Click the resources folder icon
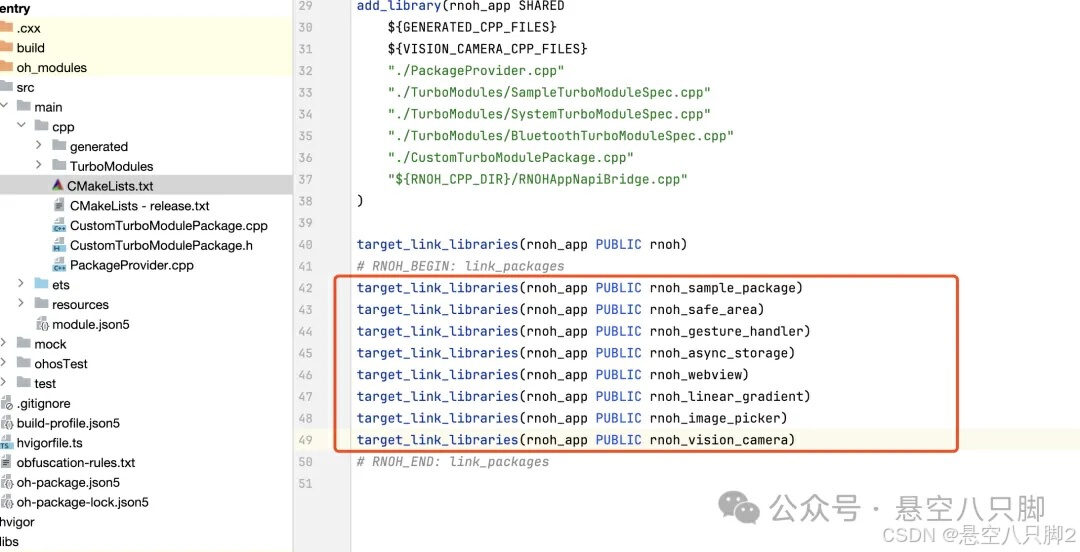The height and width of the screenshot is (552, 1080). pyautogui.click(x=41, y=304)
